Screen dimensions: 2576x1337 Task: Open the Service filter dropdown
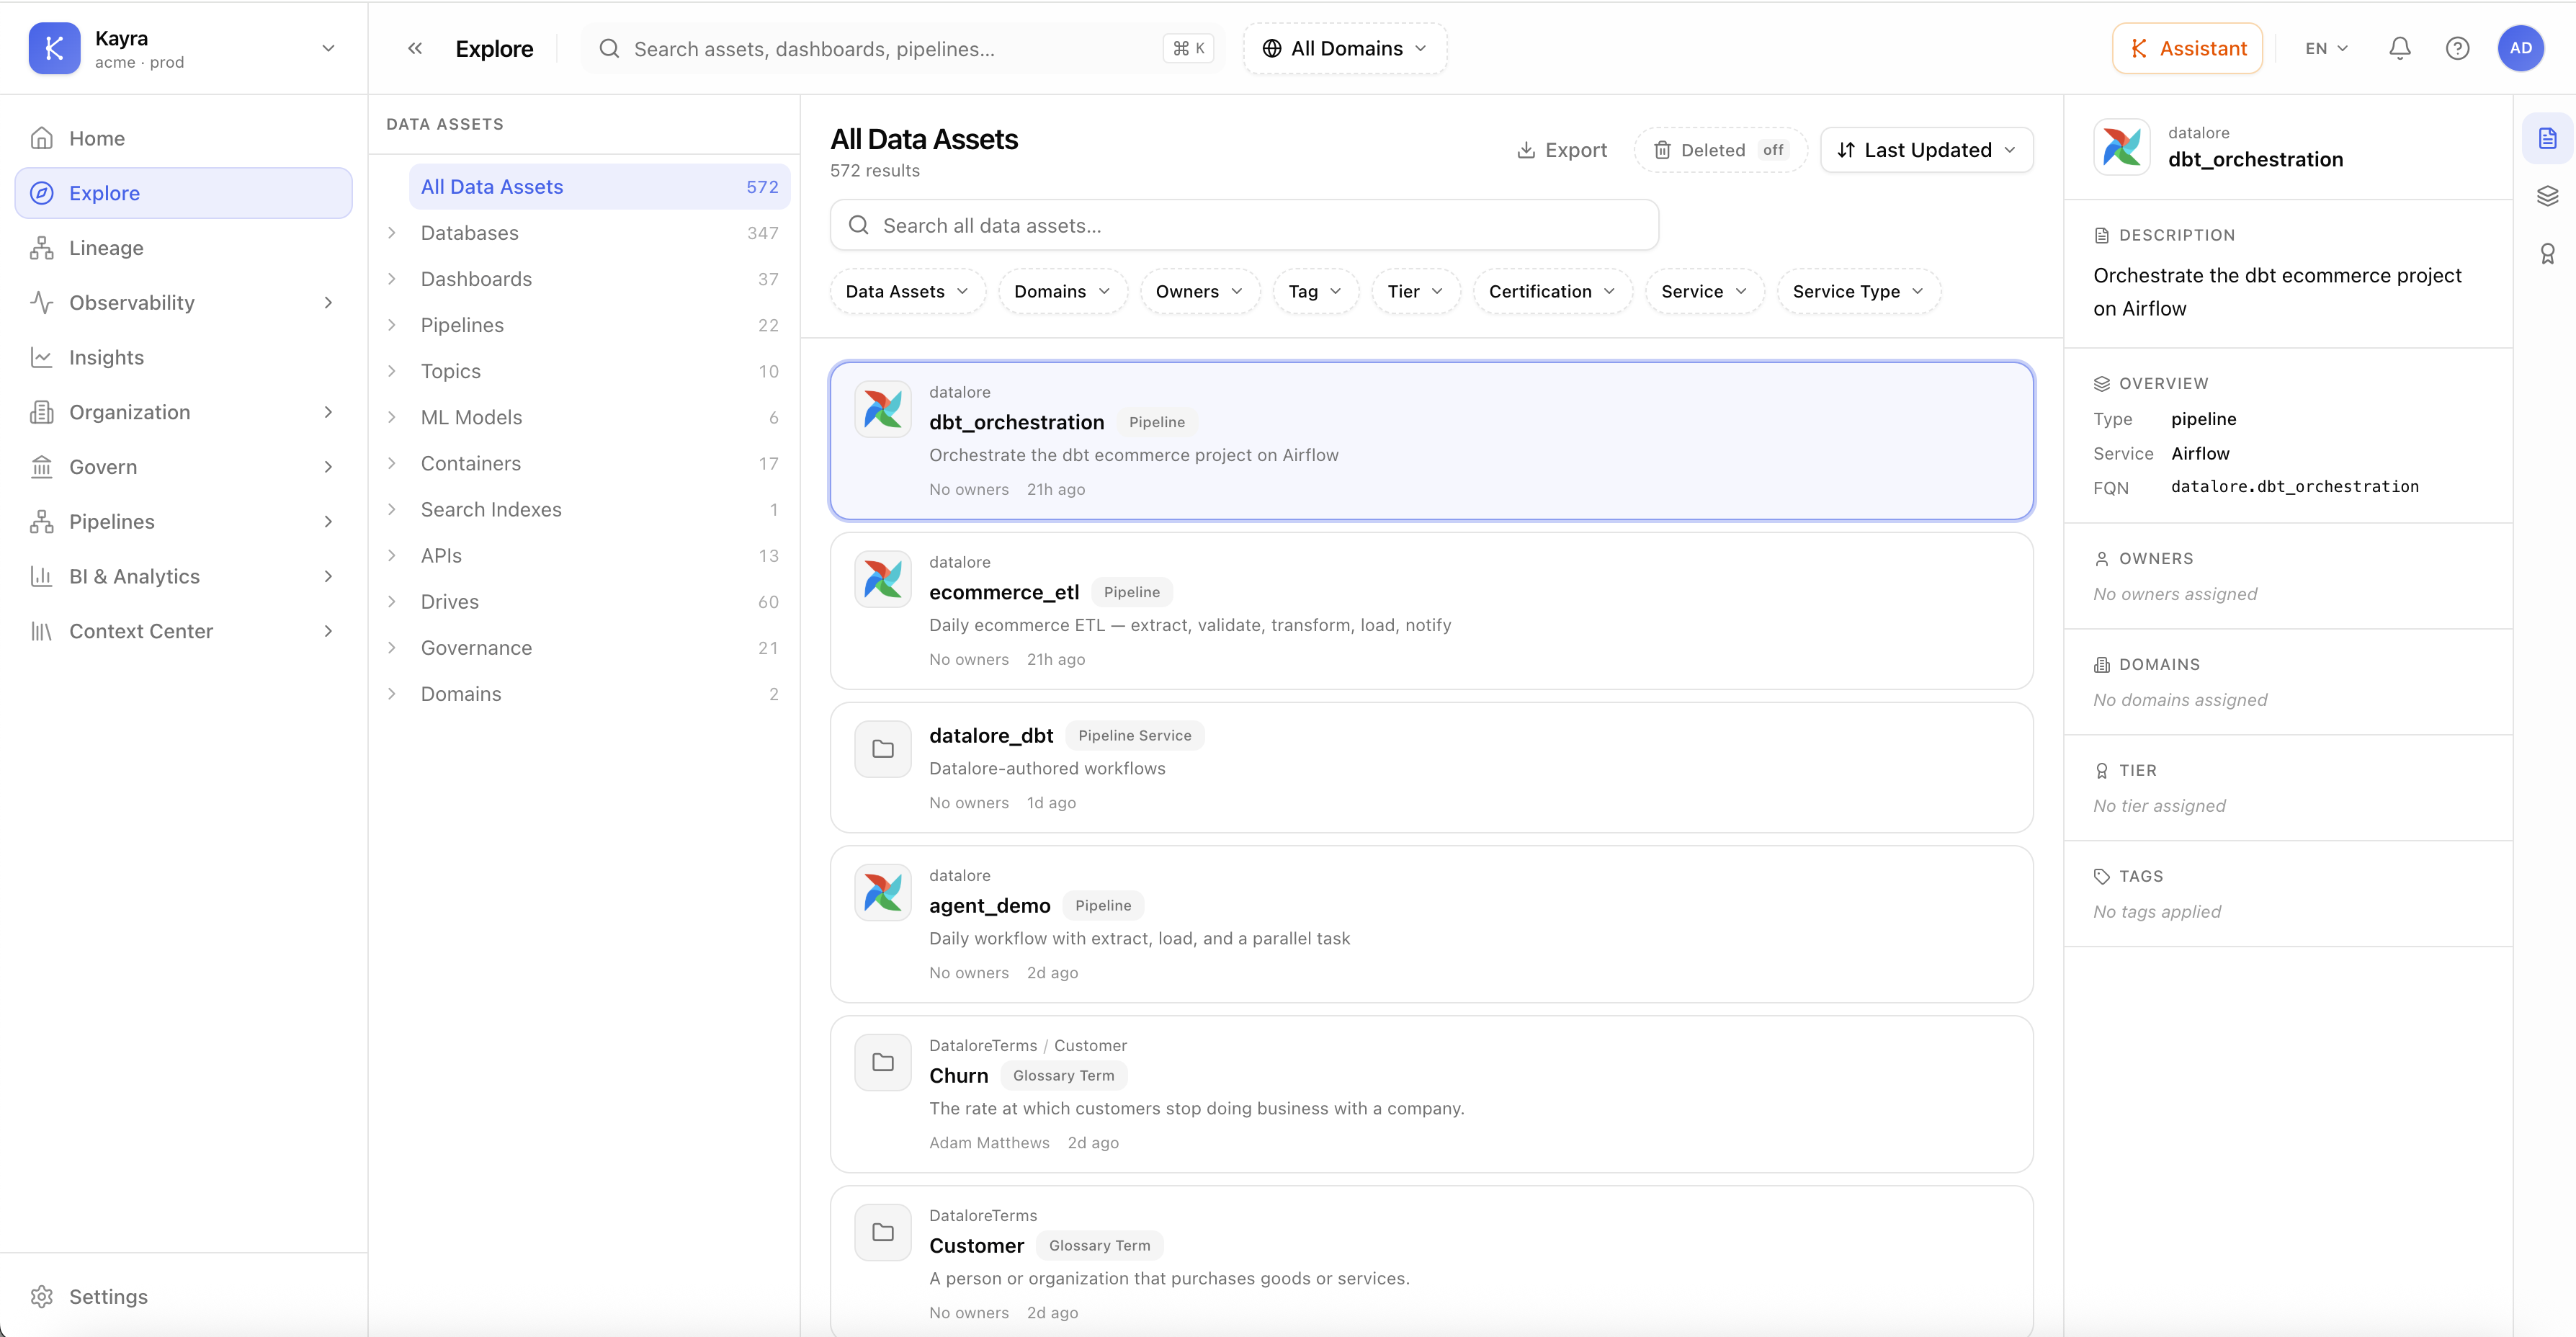tap(1704, 291)
